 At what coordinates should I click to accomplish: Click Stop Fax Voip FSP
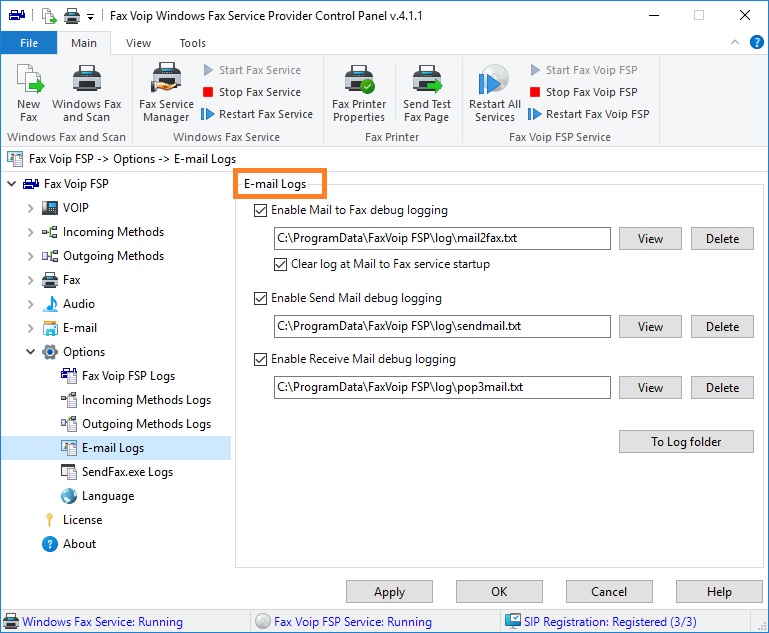point(584,92)
